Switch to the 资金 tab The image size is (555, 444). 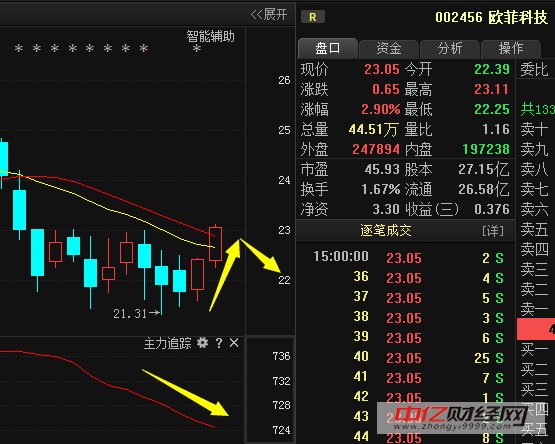tap(389, 48)
